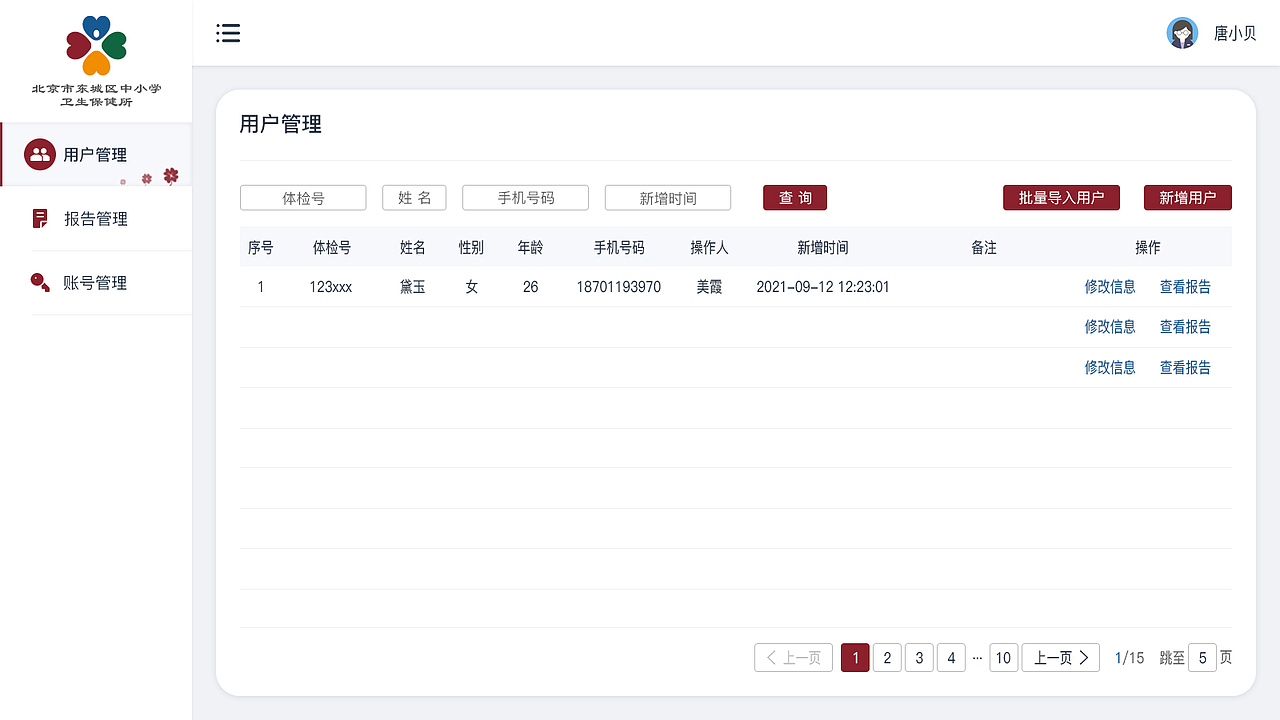Click name cell 黛玉
1280x720 pixels.
point(413,287)
